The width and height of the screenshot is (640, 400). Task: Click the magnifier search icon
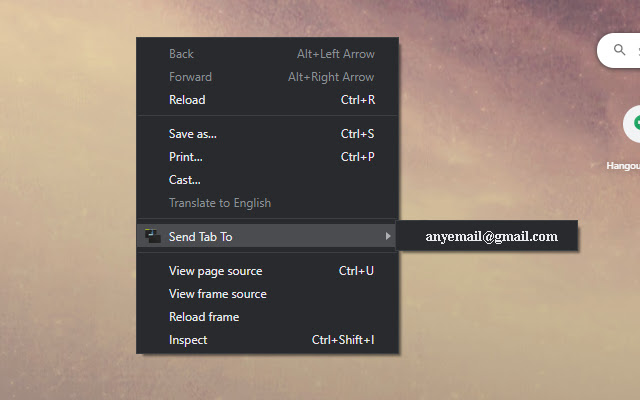(620, 49)
